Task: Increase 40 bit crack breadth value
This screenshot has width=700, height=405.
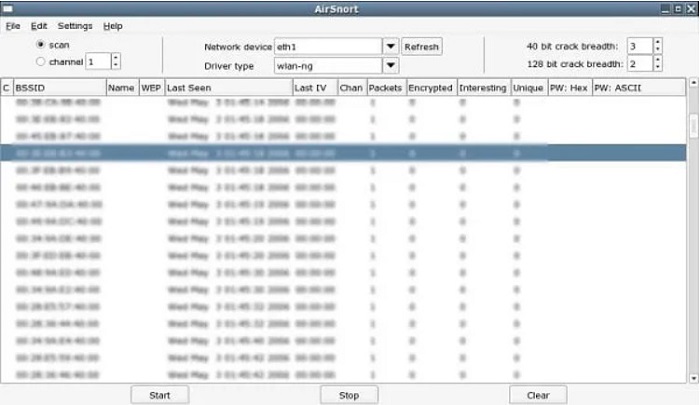Action: [x=658, y=42]
